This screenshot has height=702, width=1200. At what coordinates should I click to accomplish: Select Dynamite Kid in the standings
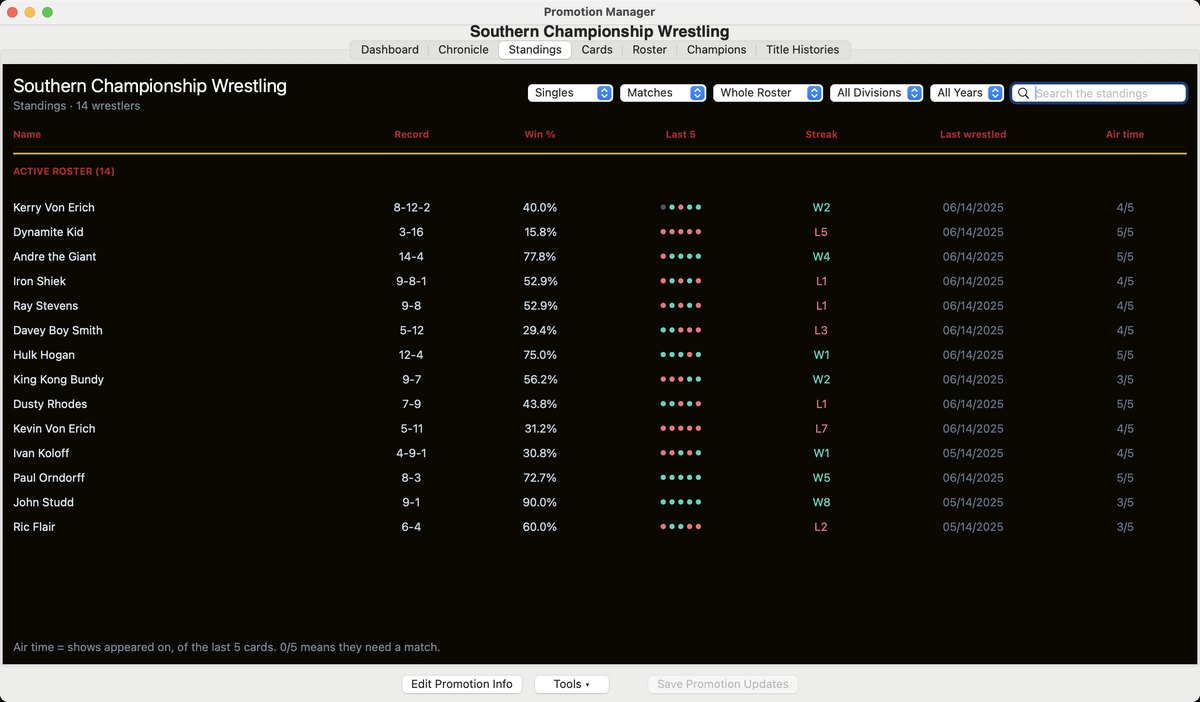(x=48, y=232)
